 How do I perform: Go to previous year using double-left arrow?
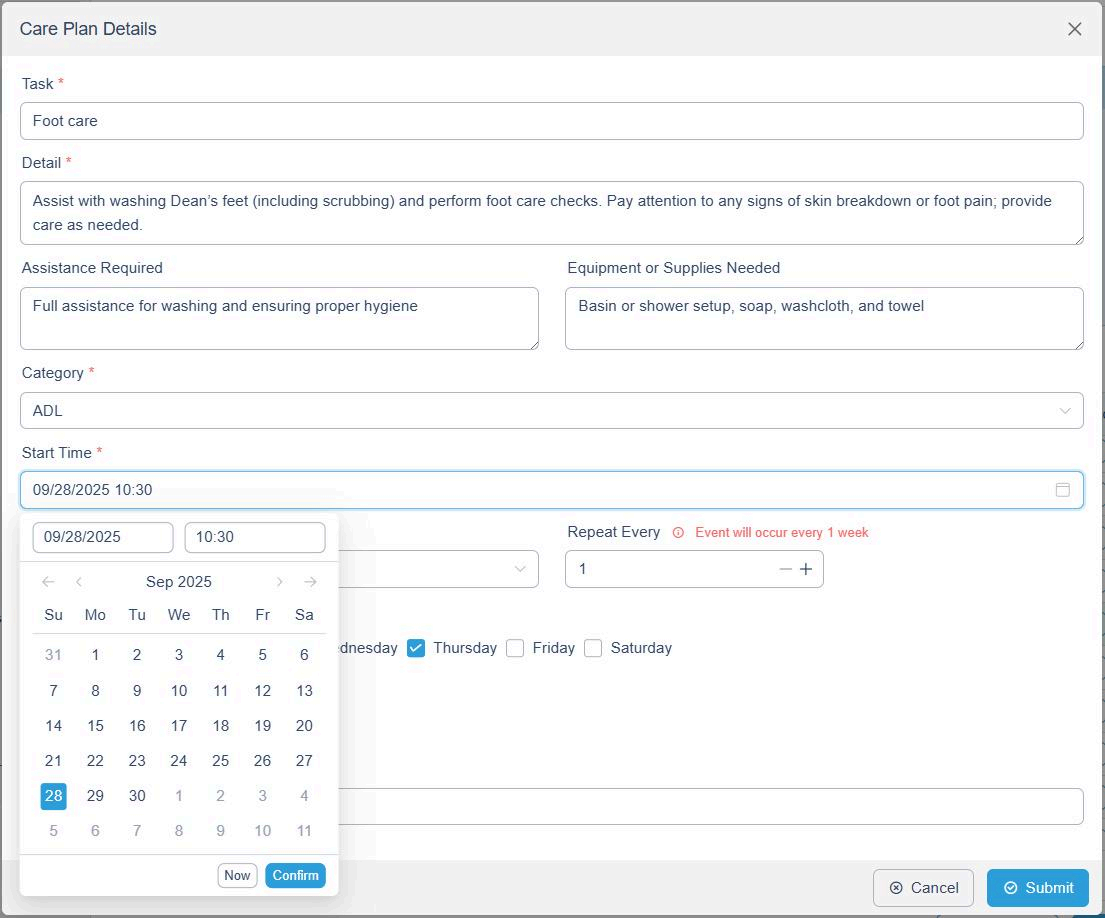click(x=48, y=582)
